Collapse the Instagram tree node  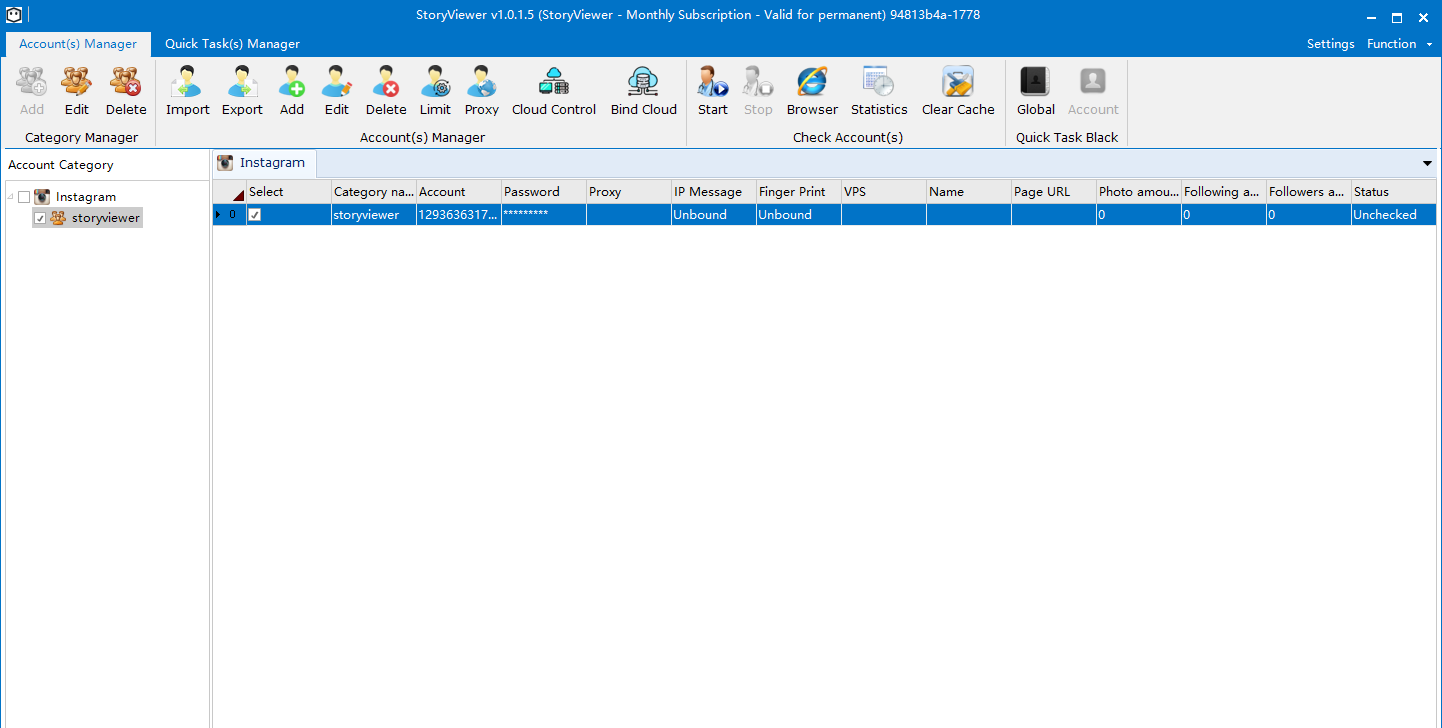(10, 197)
